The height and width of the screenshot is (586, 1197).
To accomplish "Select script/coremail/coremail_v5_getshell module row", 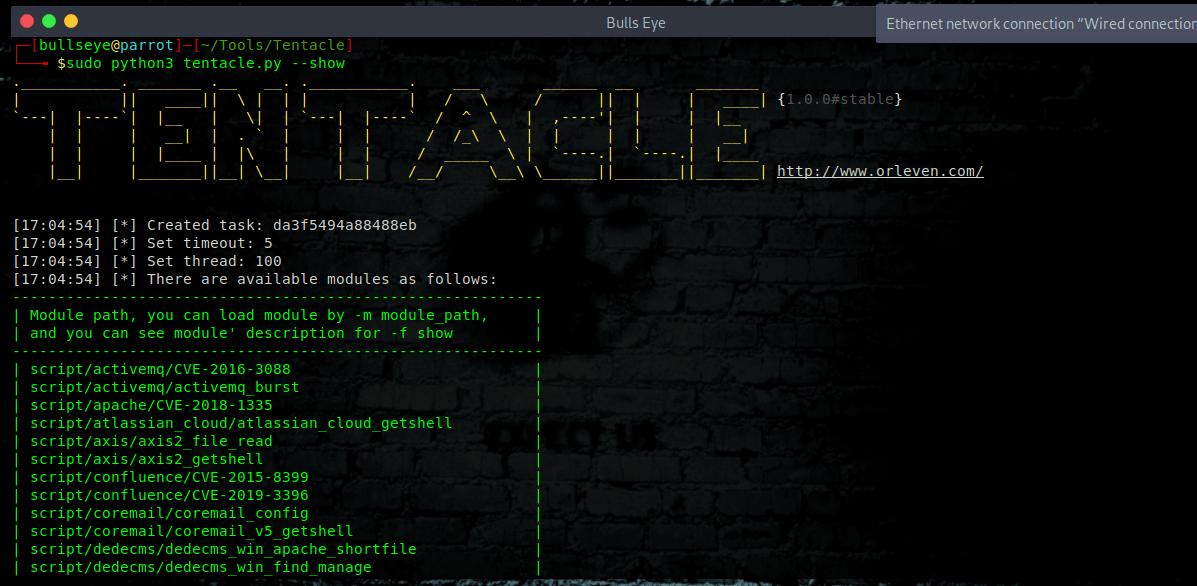I will coord(192,531).
